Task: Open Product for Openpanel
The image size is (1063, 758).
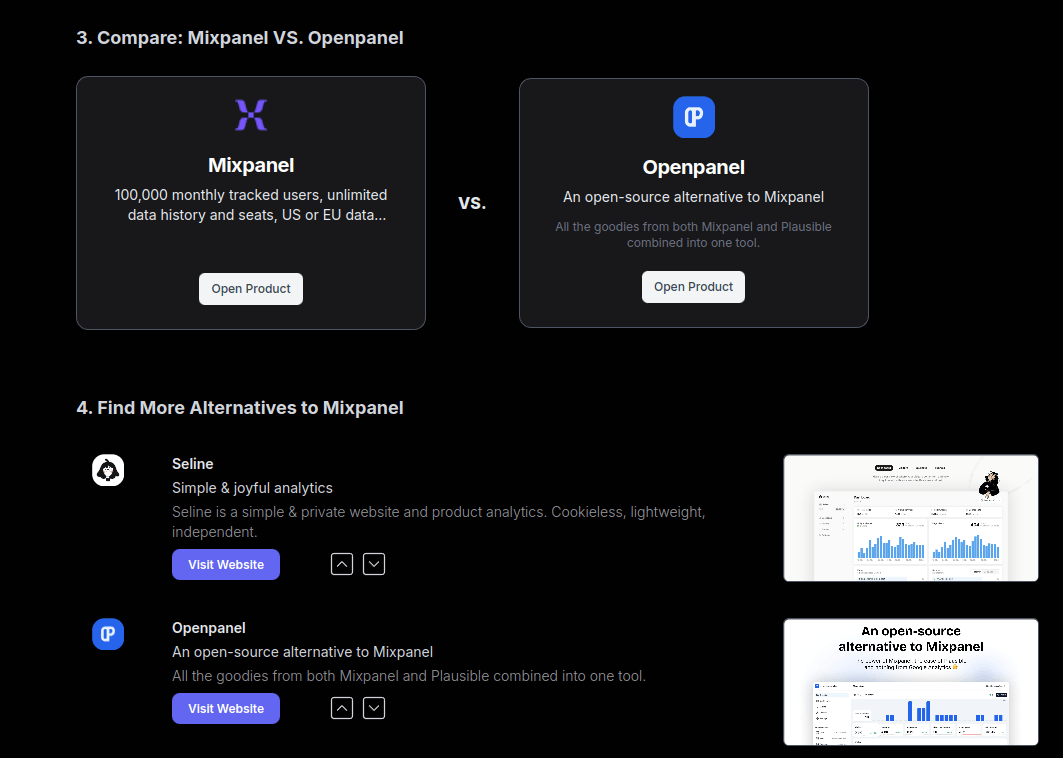Action: [693, 287]
